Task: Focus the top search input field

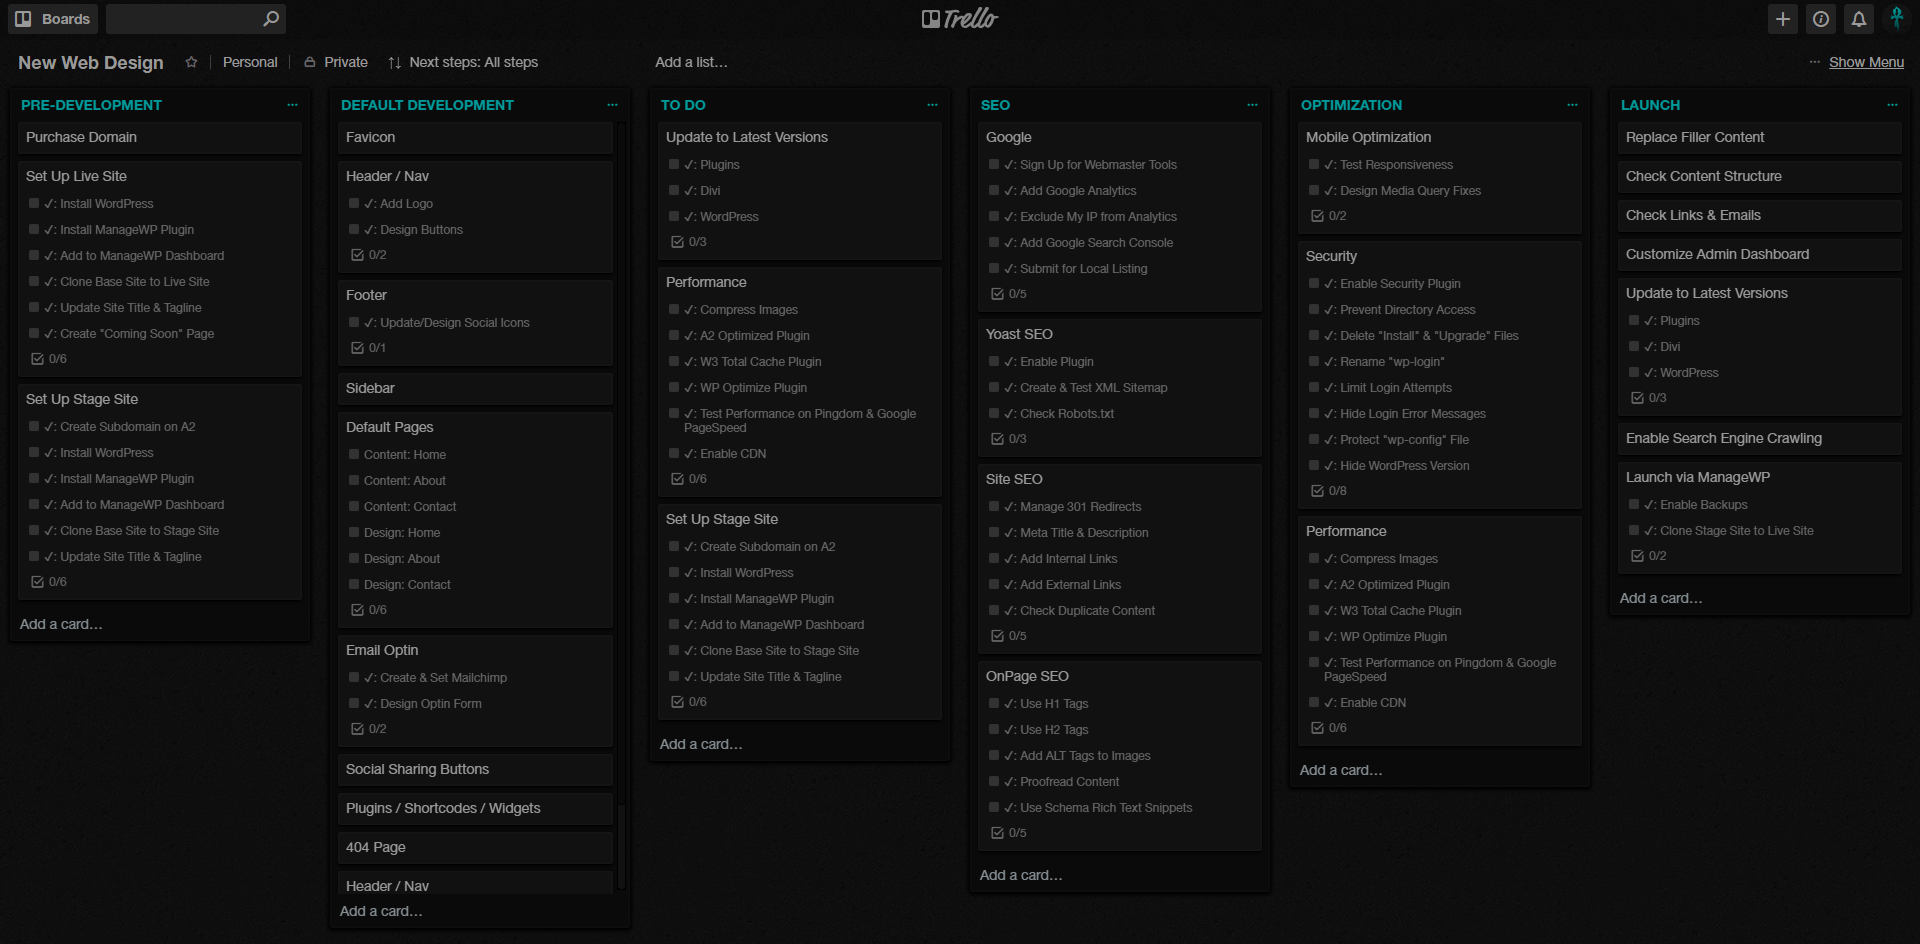Action: pos(195,19)
